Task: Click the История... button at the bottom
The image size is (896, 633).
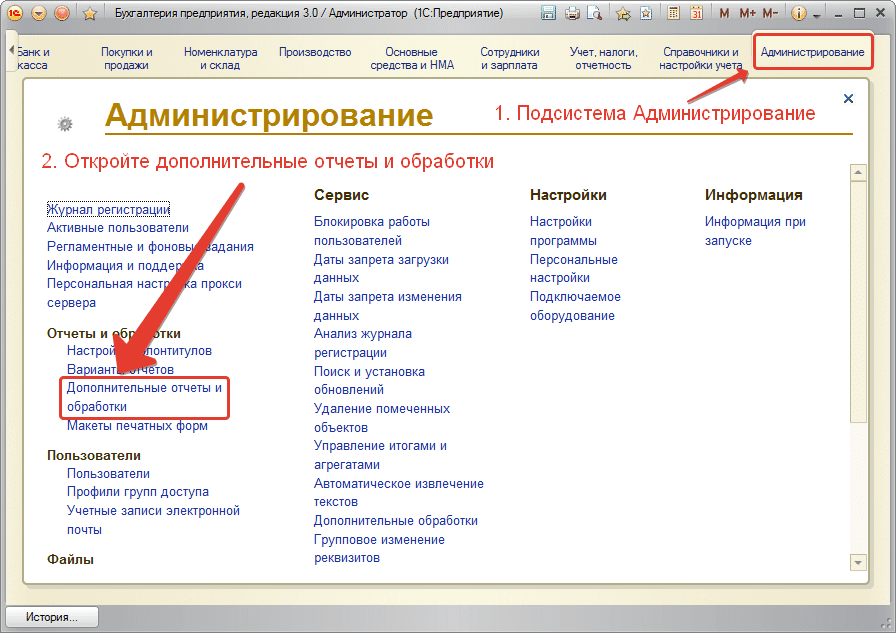Action: coord(51,617)
